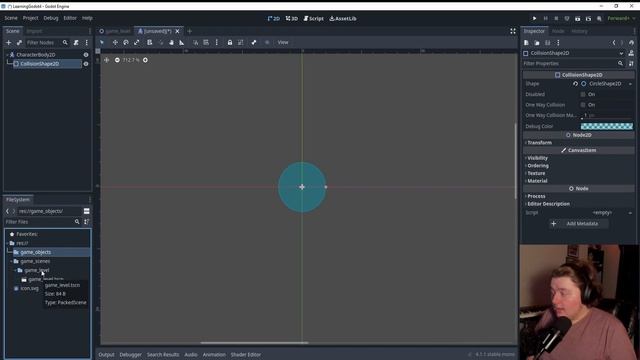
Task: Zoom in with the plus button
Action: [145, 60]
